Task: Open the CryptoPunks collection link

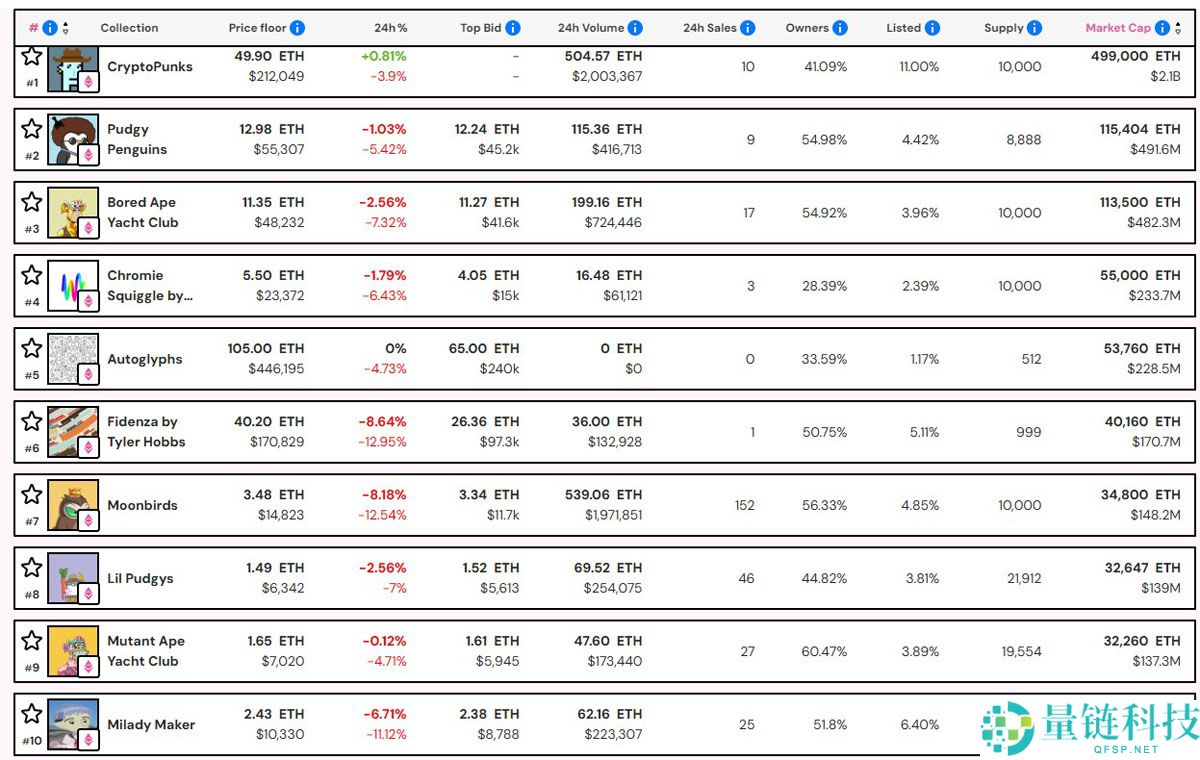Action: pyautogui.click(x=150, y=67)
